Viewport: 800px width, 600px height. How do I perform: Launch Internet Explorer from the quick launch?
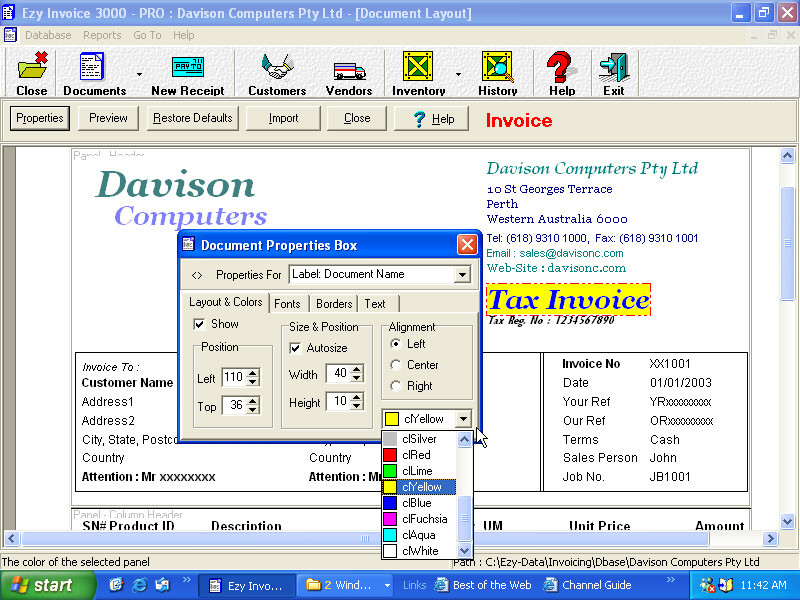click(x=139, y=585)
